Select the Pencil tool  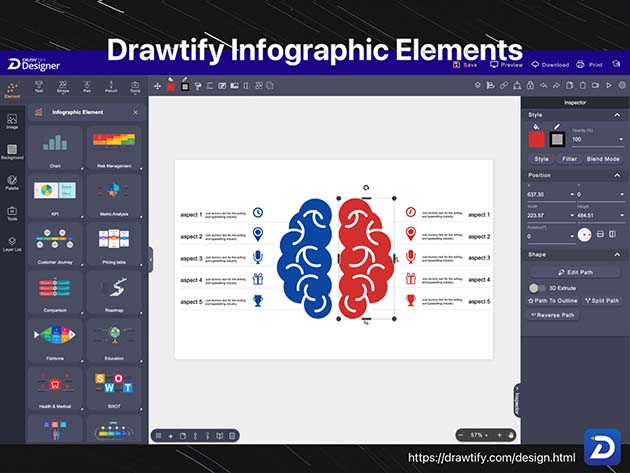[x=111, y=87]
